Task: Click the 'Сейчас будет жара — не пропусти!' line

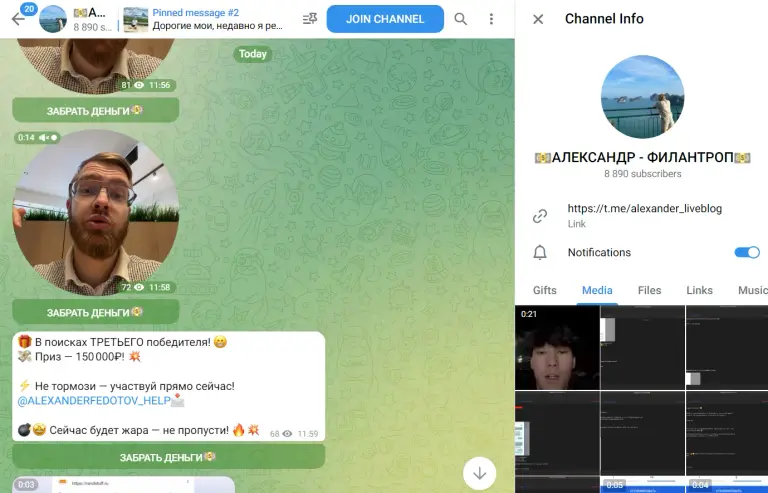Action: point(139,430)
